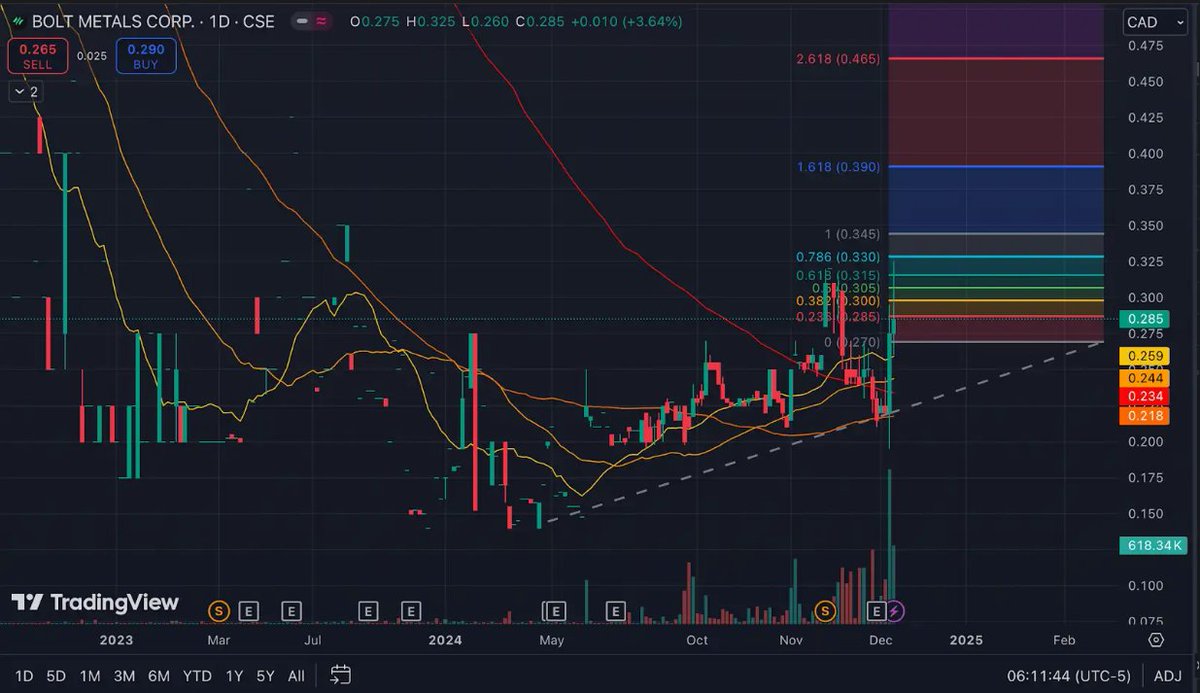Image resolution: width=1200 pixels, height=693 pixels.
Task: Click the E marker beside the lightning icon
Action: coord(877,610)
